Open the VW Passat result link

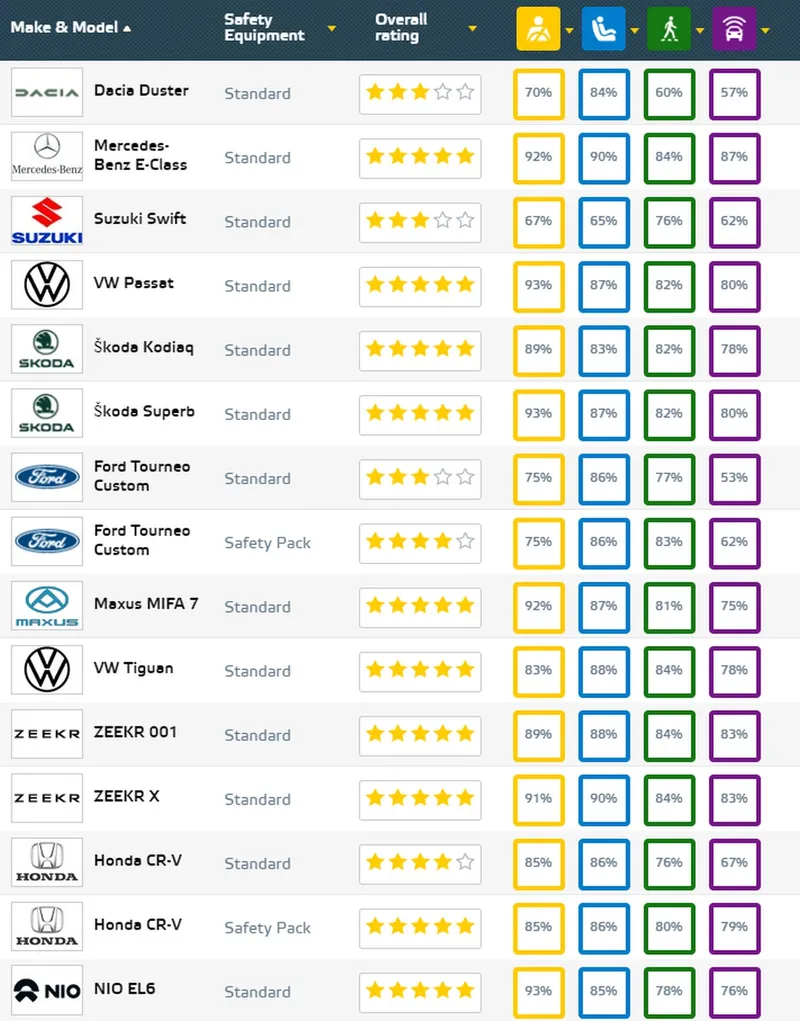133,283
